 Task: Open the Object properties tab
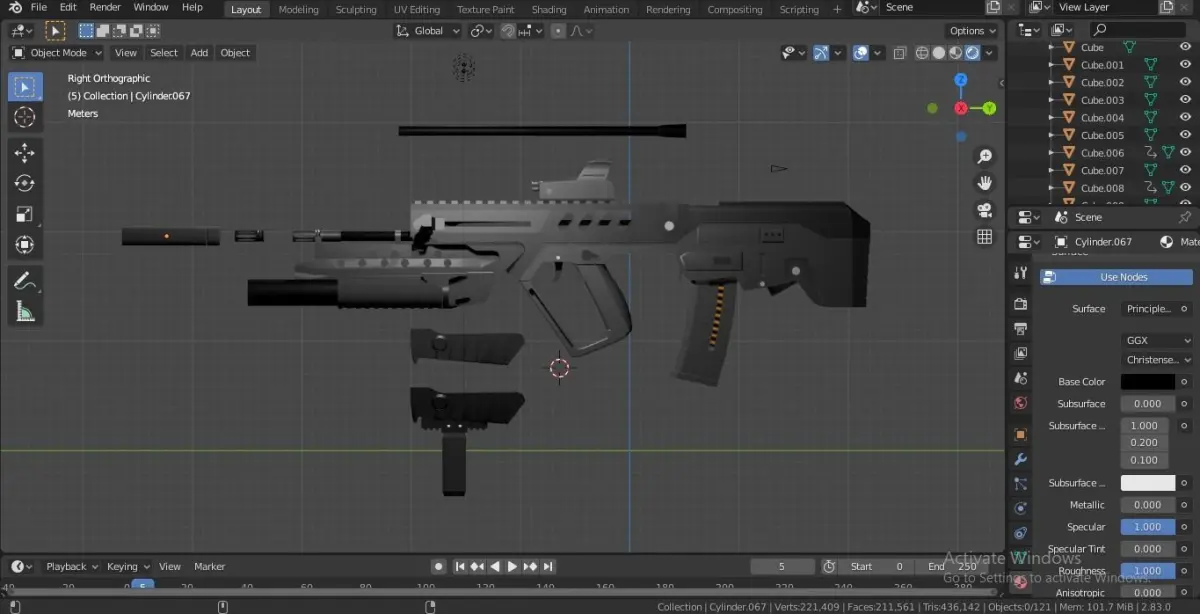click(x=1020, y=434)
